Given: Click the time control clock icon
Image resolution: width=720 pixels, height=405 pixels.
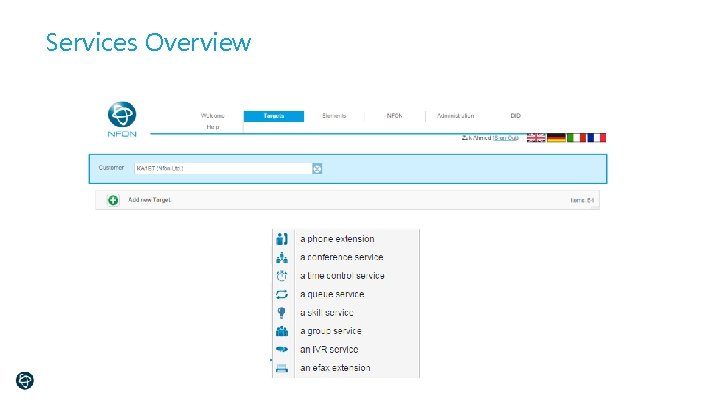Looking at the screenshot, I should coord(282,276).
